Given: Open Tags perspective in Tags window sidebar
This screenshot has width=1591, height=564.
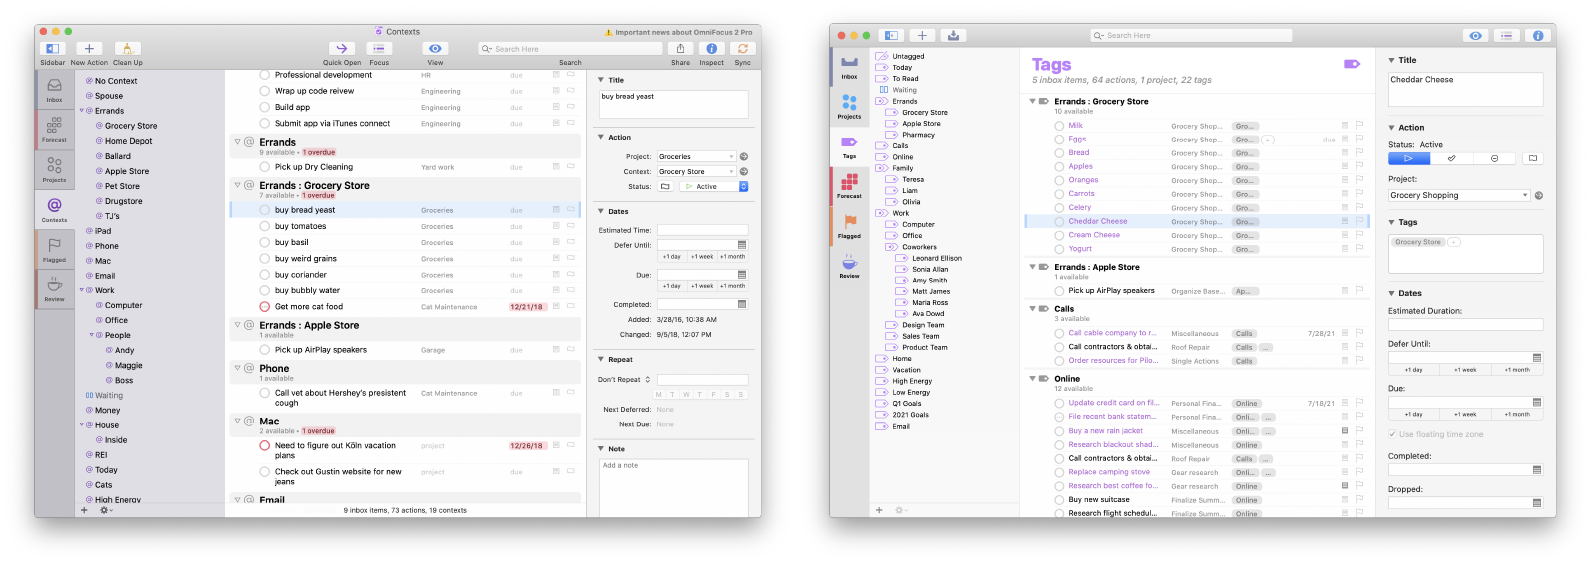Looking at the screenshot, I should 849,146.
